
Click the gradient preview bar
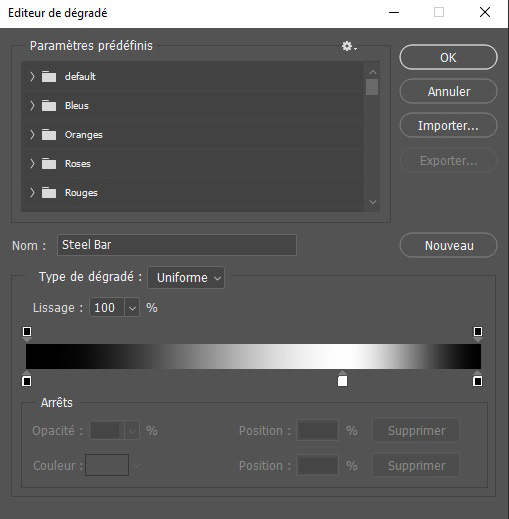(253, 356)
